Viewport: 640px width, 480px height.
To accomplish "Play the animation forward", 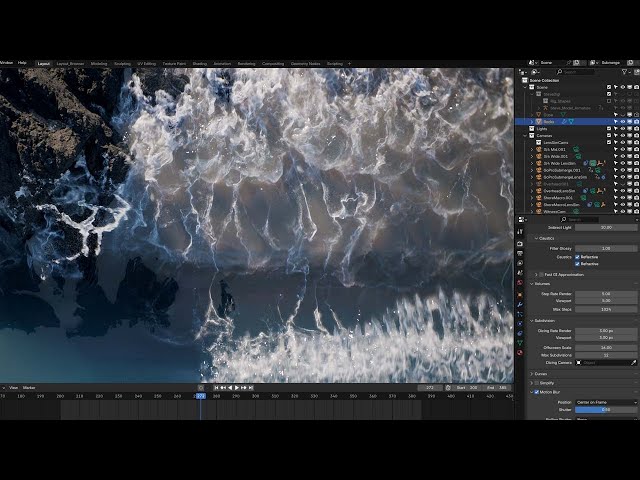I will pos(237,387).
